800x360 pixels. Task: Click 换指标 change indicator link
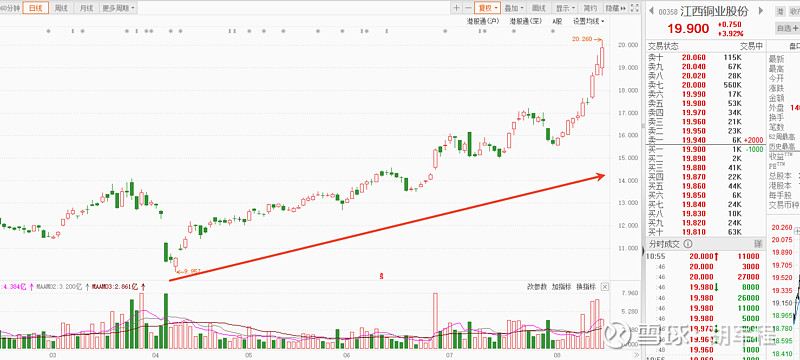click(586, 287)
